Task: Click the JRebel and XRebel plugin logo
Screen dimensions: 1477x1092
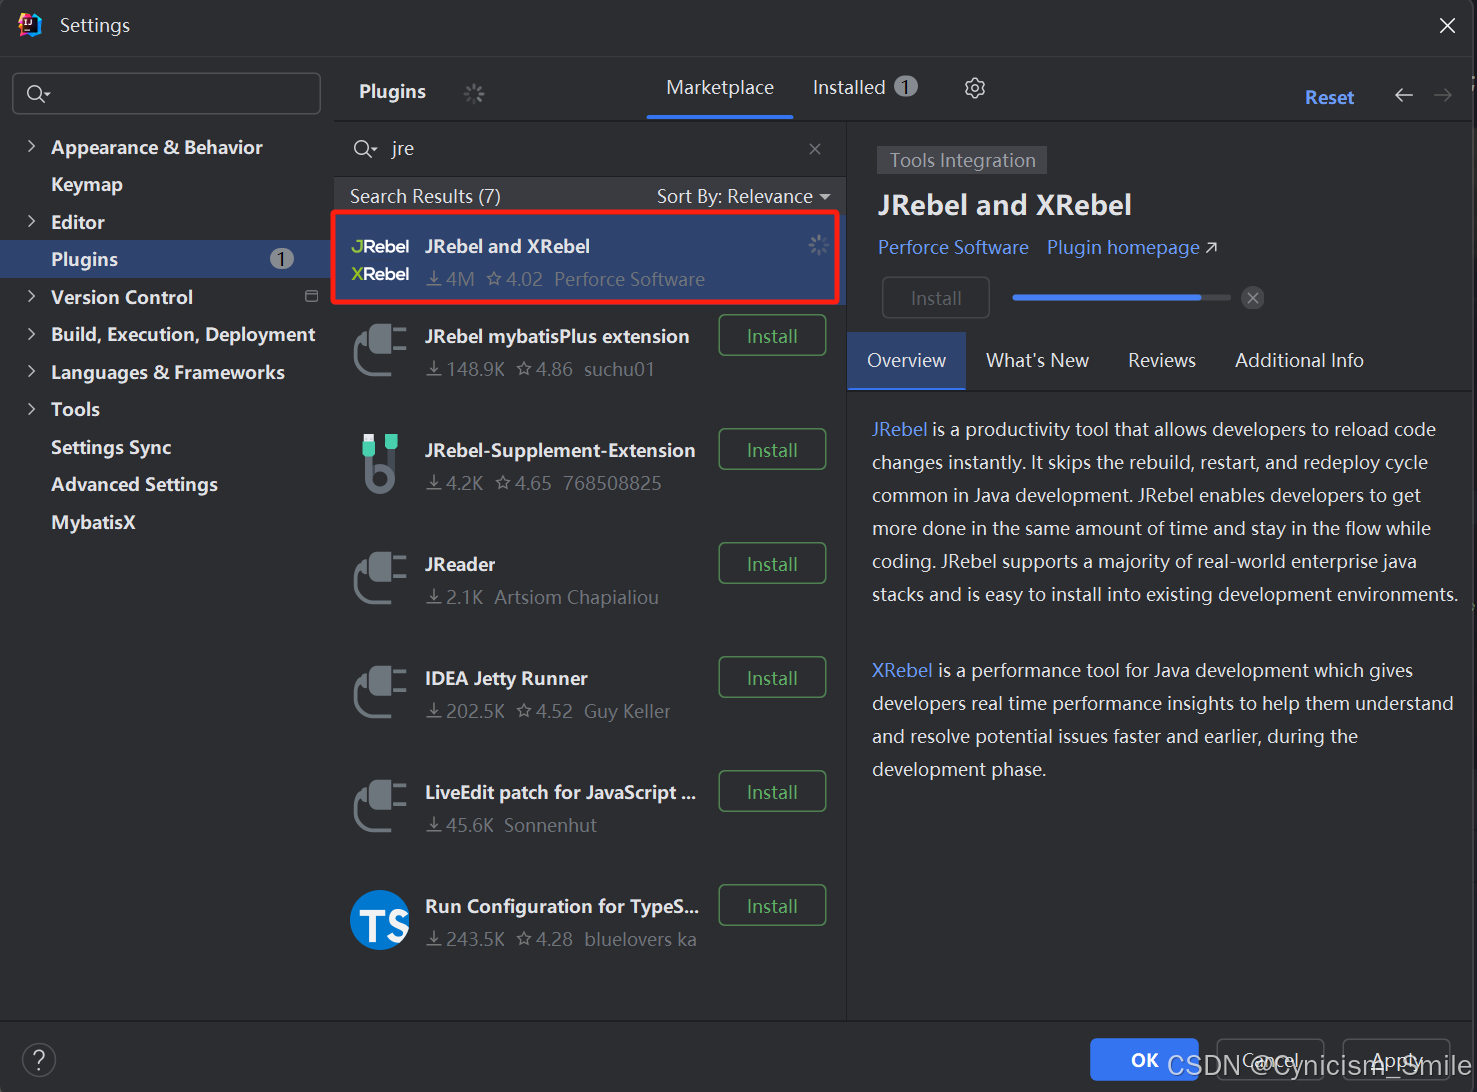Action: [x=380, y=260]
